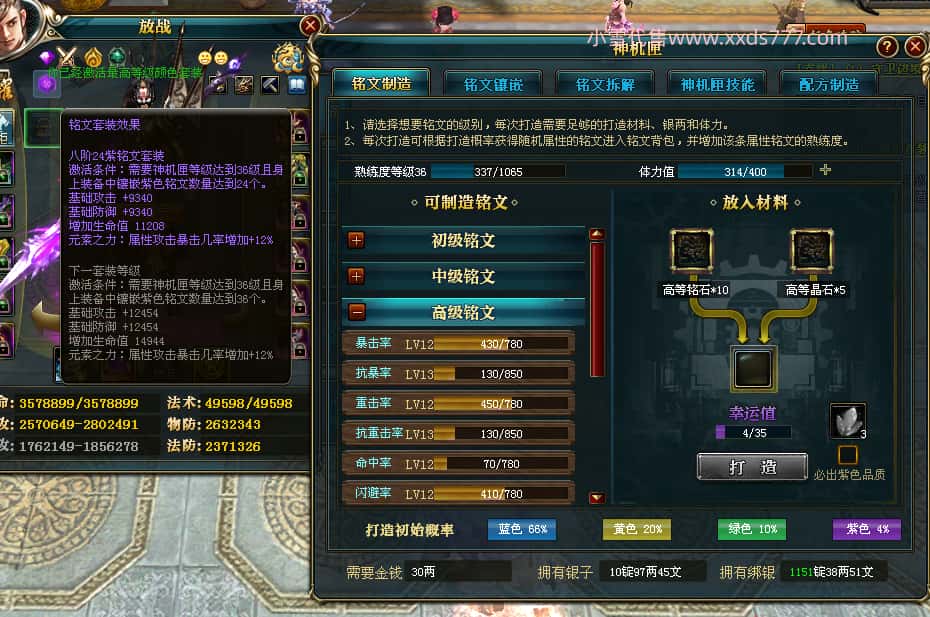Click the question mark help icon

887,46
